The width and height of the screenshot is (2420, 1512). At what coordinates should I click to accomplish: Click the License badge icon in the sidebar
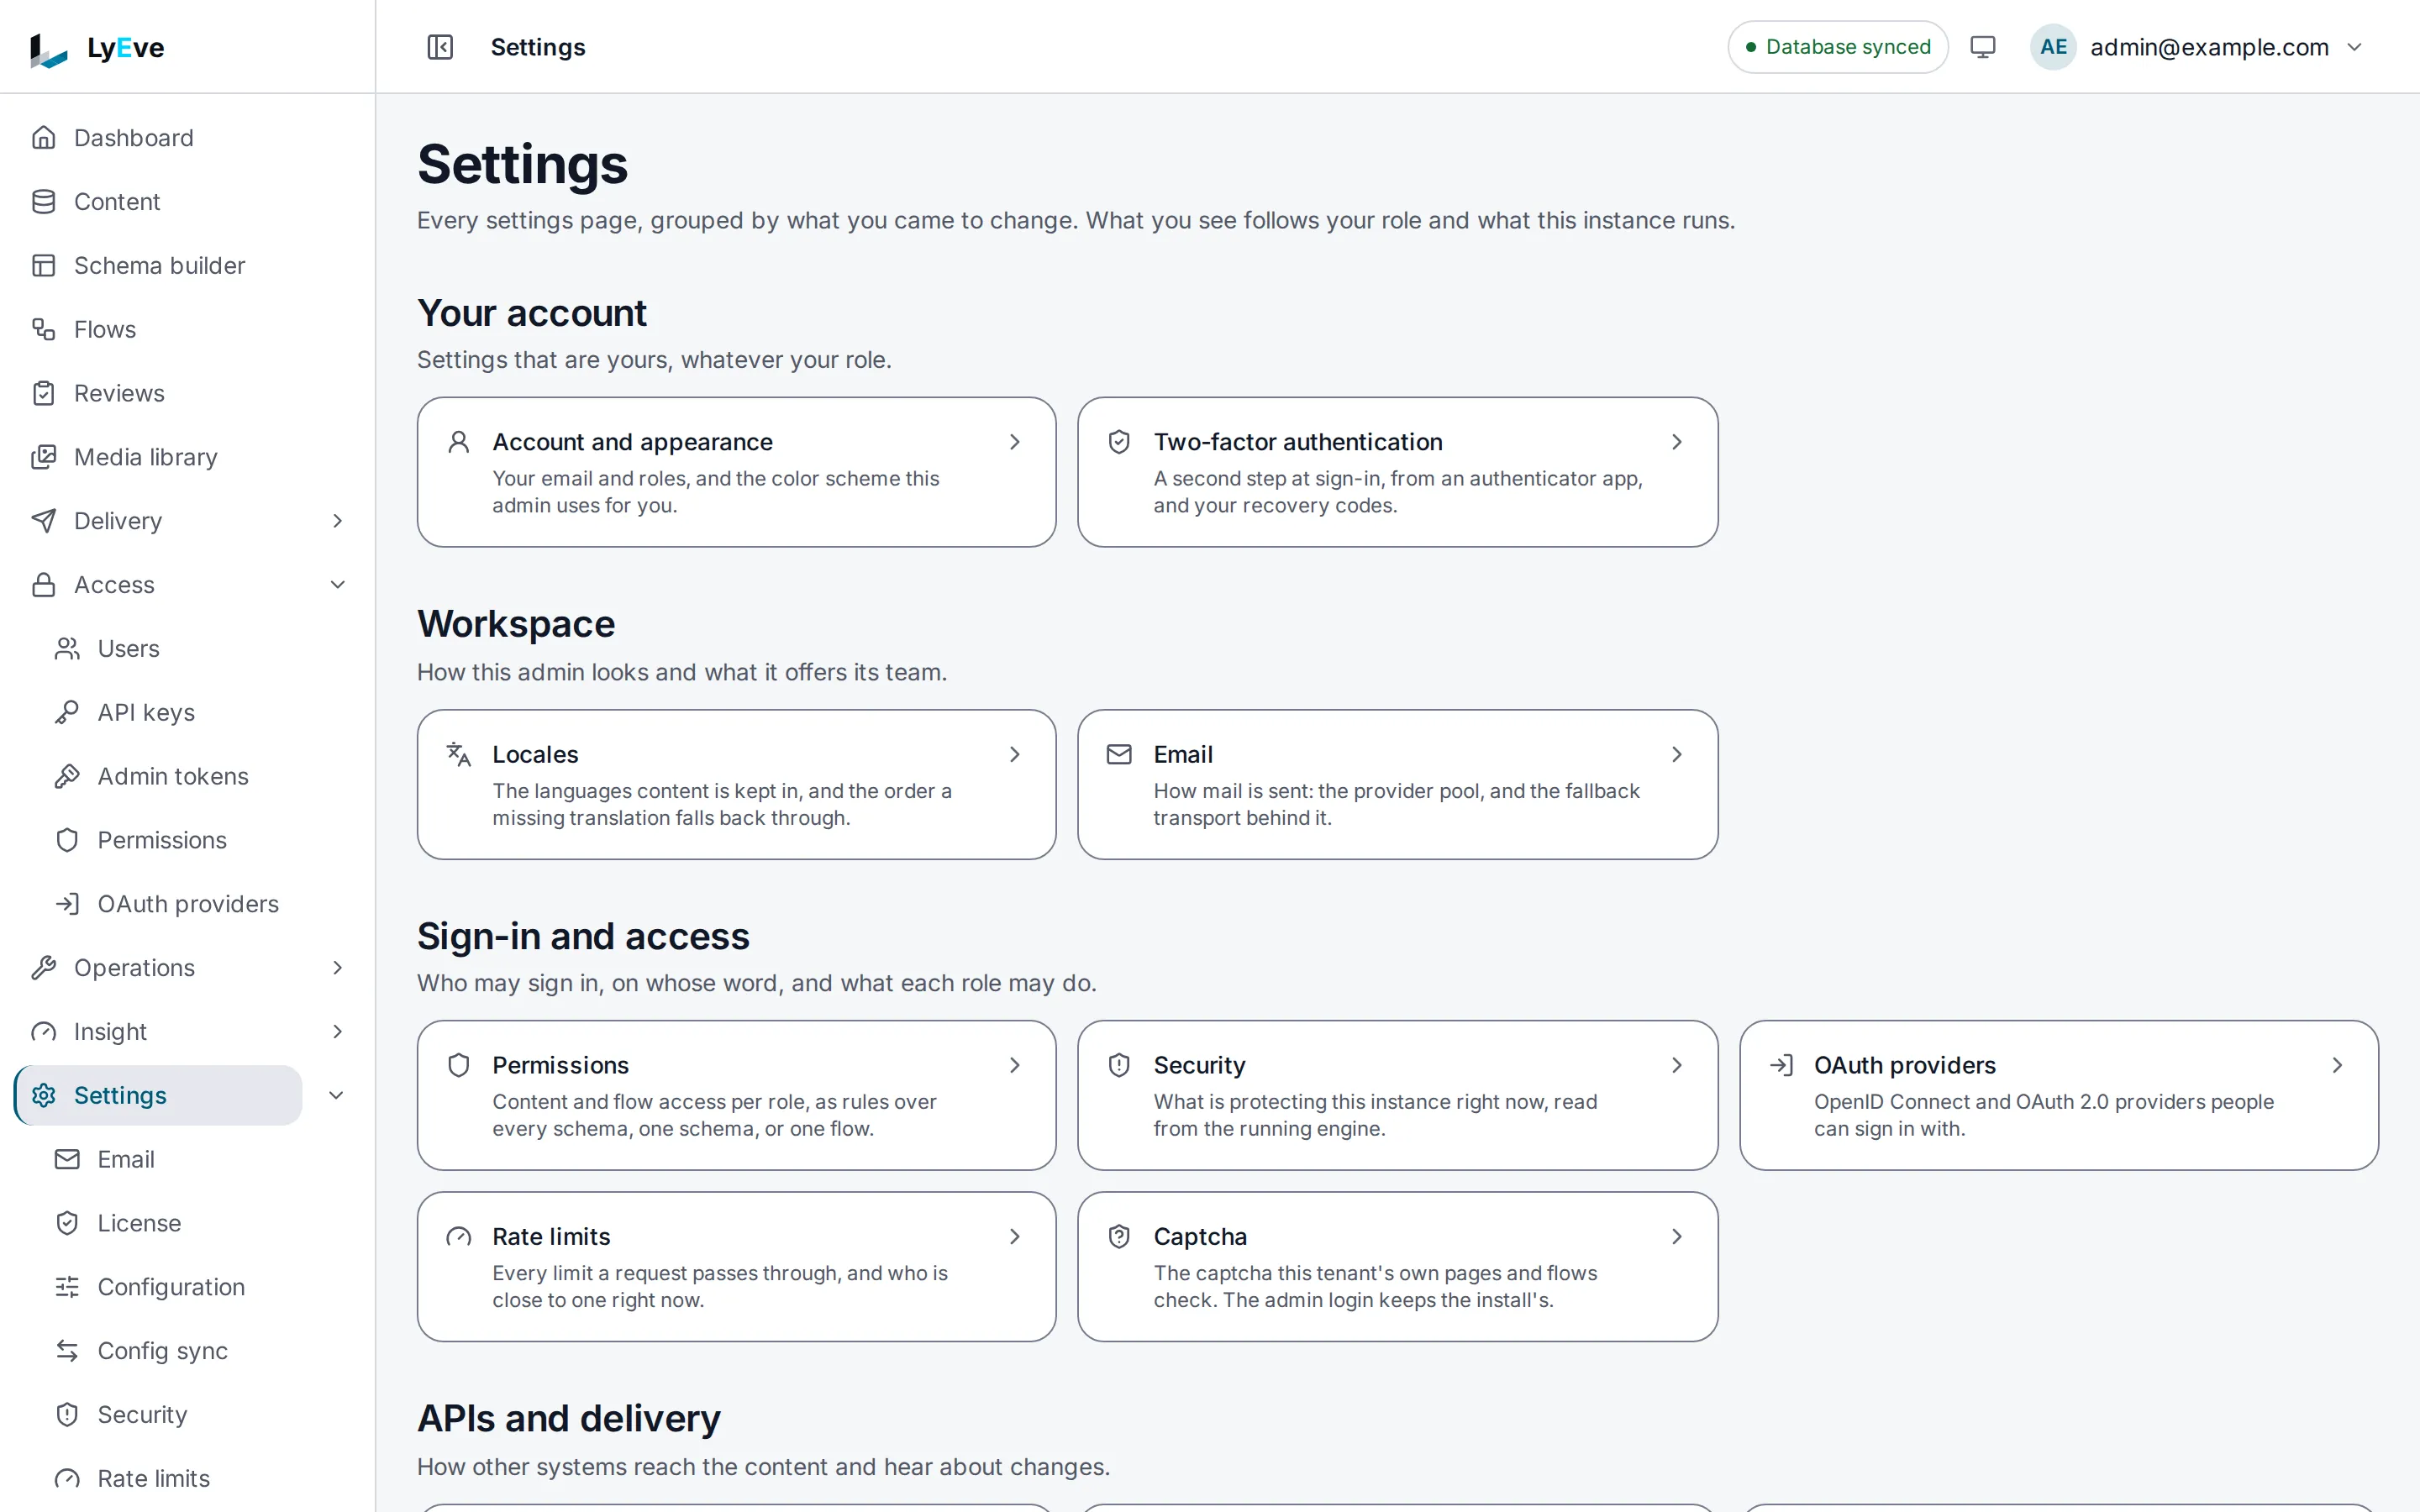pos(67,1223)
